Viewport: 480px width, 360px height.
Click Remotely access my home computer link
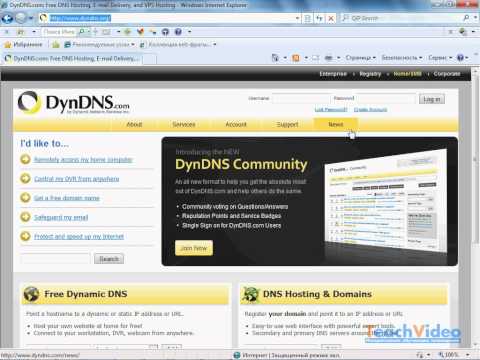(83, 160)
